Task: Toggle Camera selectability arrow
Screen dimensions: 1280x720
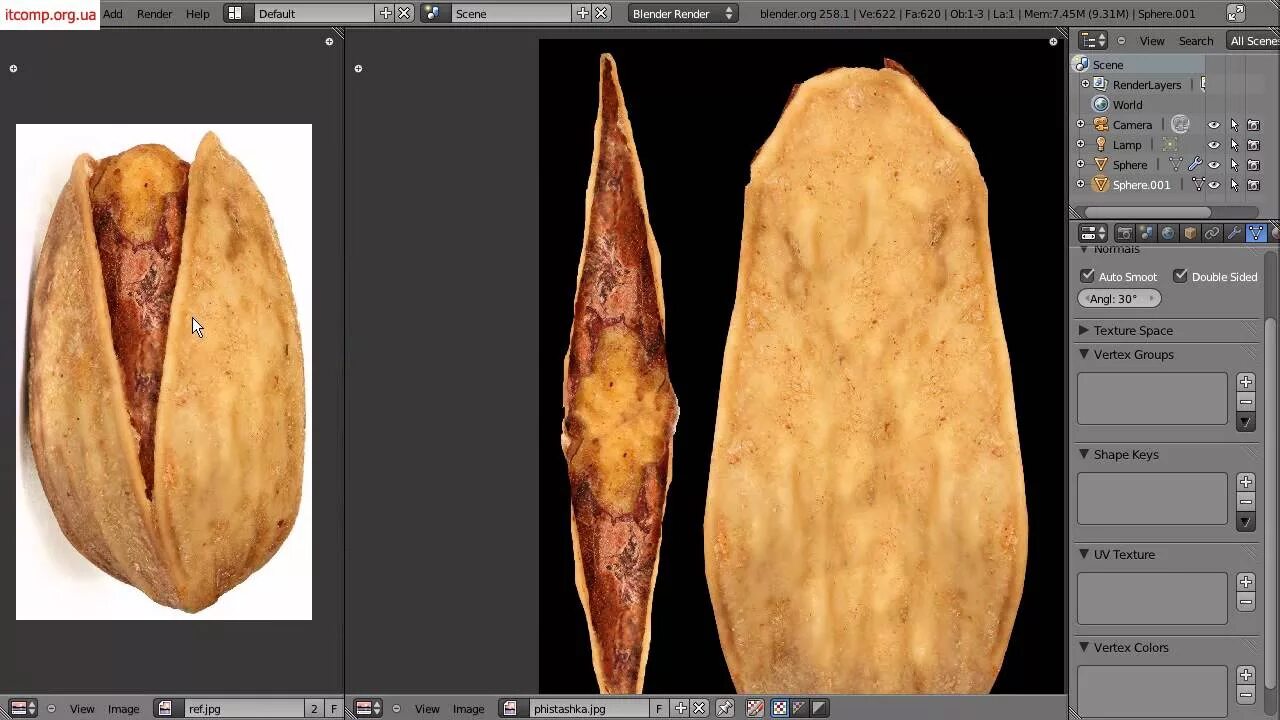Action: (1234, 125)
